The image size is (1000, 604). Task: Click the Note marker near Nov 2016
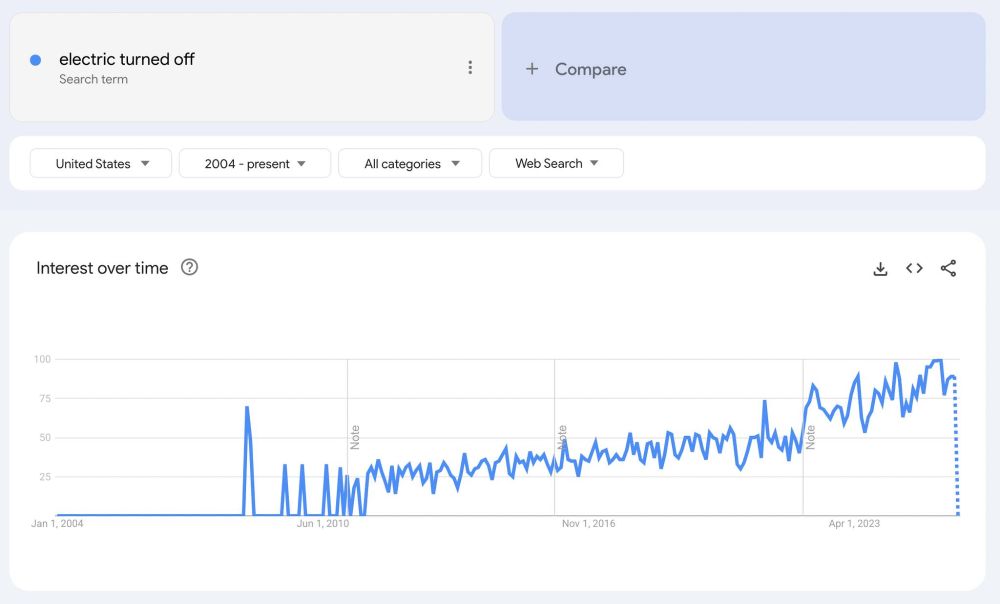click(x=563, y=435)
